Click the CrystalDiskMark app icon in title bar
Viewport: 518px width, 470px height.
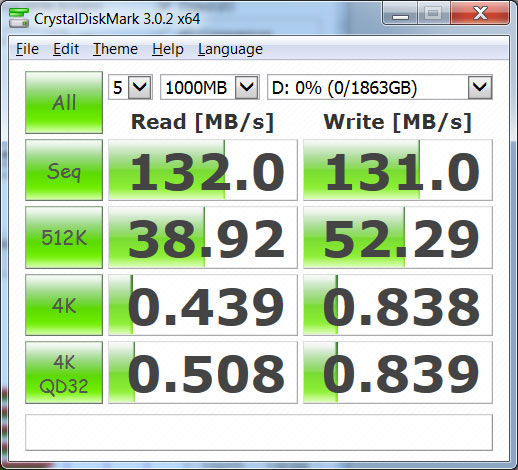click(19, 18)
